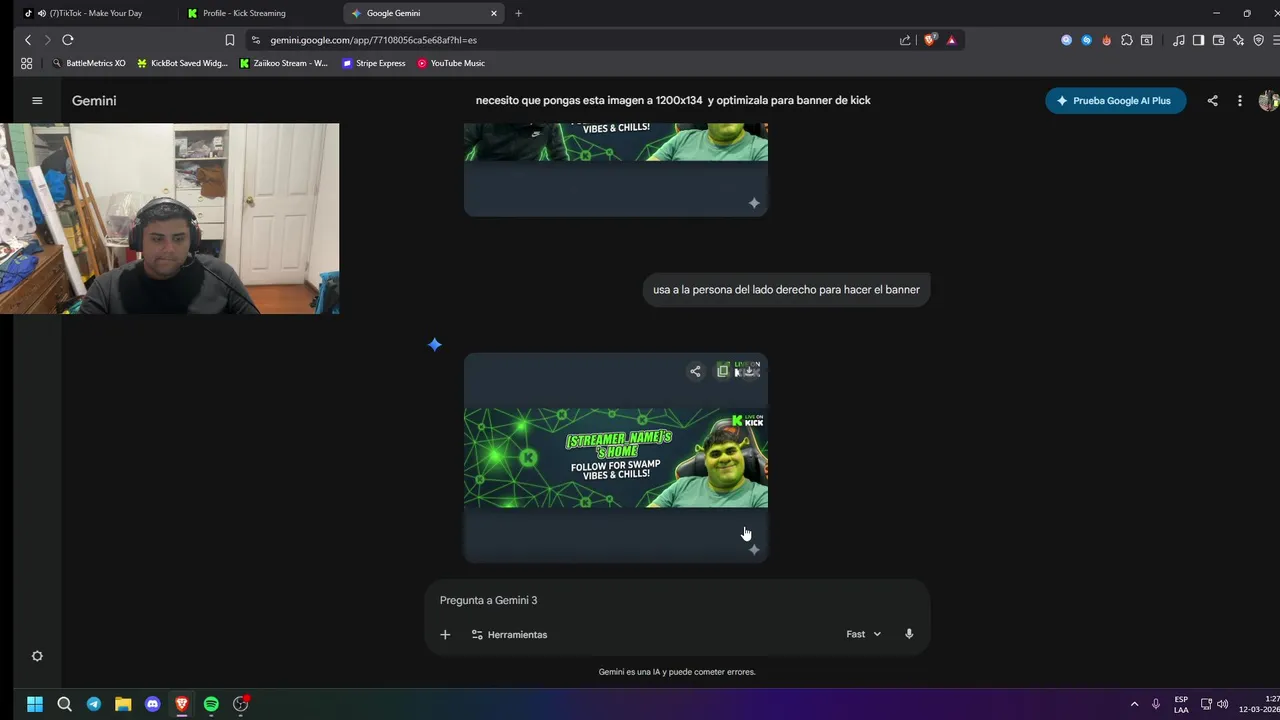Click the plus attach files icon
Image resolution: width=1280 pixels, height=720 pixels.
click(445, 634)
